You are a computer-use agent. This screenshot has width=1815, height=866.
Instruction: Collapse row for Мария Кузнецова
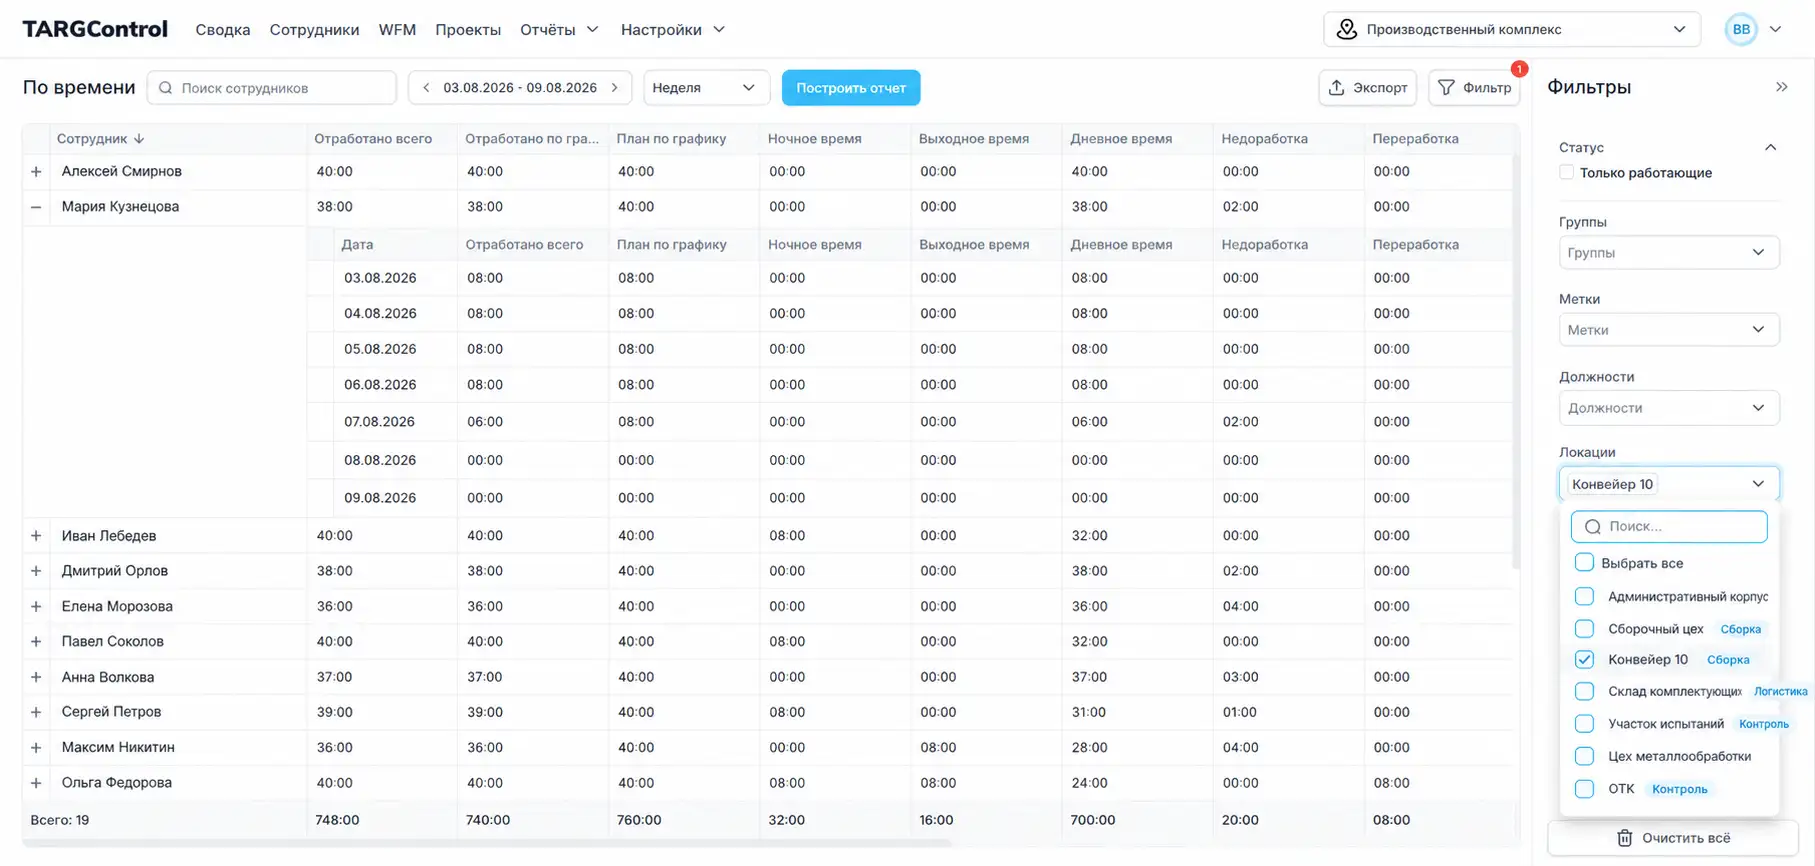(x=36, y=207)
